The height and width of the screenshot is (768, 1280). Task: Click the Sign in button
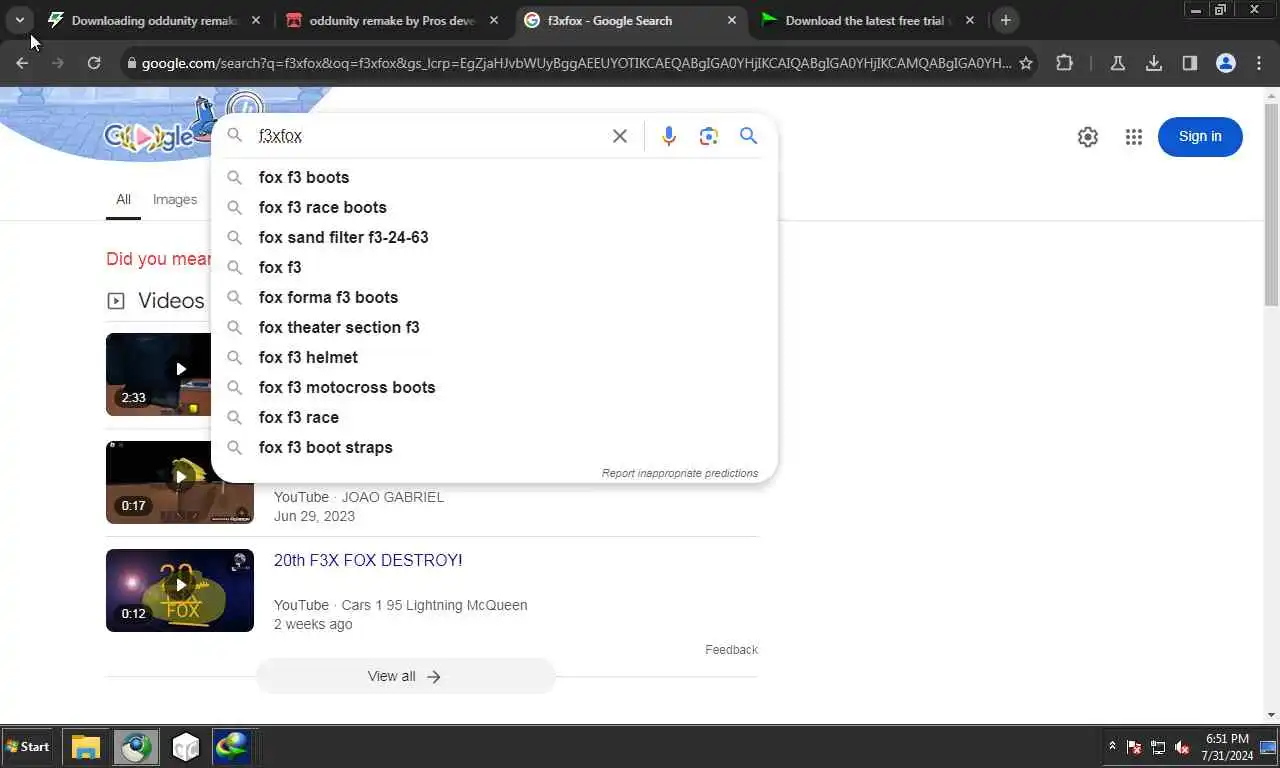click(1200, 137)
